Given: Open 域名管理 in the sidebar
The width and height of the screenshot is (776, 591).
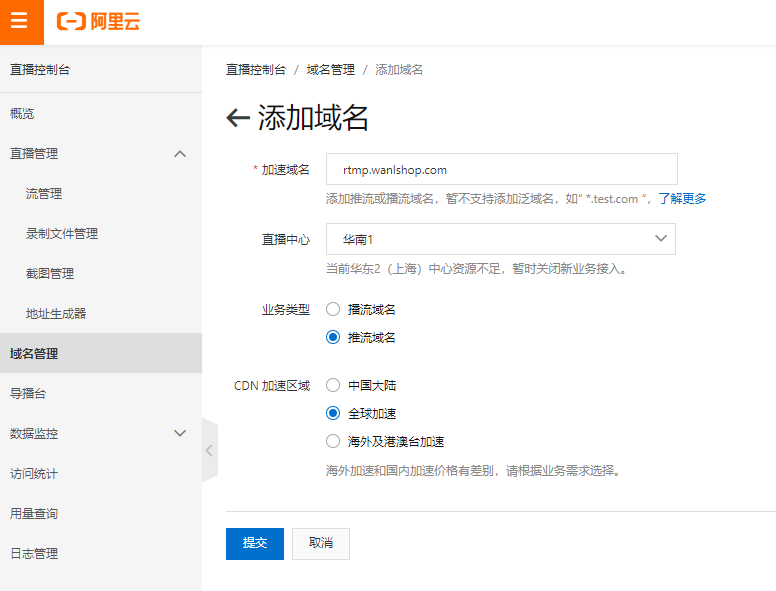Looking at the screenshot, I should 34,354.
